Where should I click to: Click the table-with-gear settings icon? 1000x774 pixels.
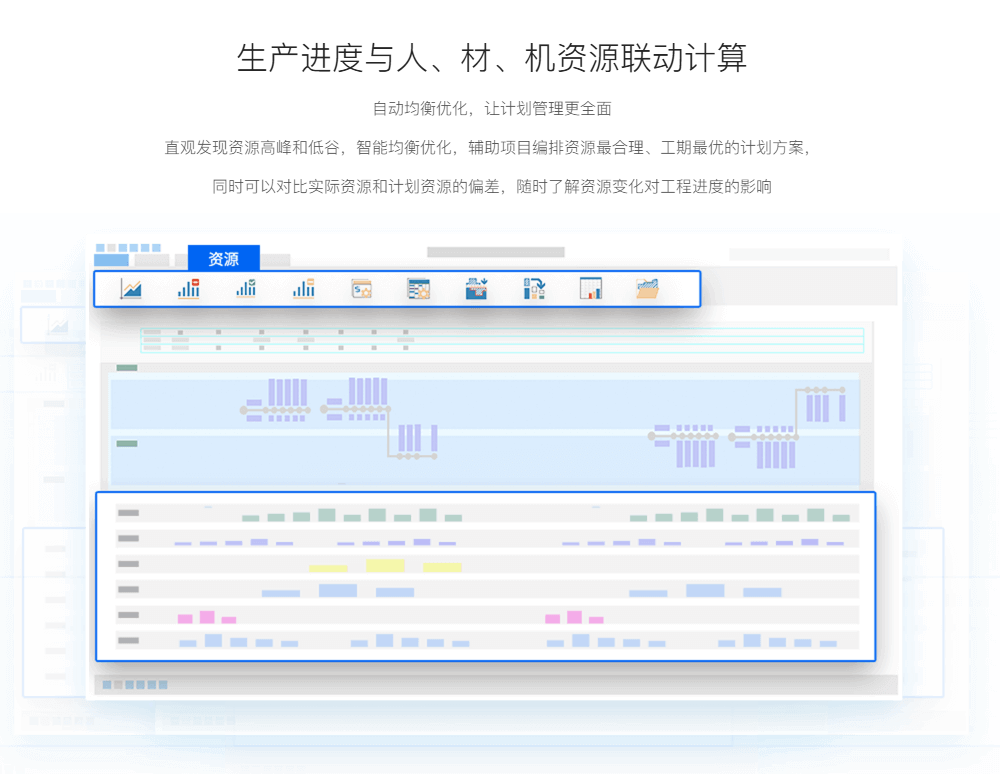[418, 289]
